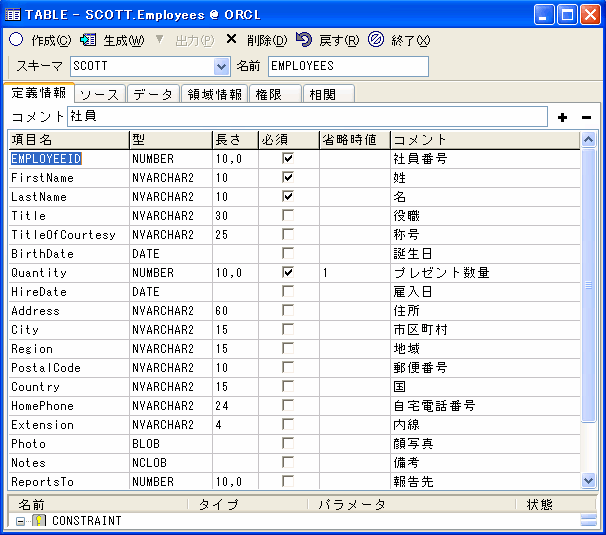Screen dimensions: 606x535
Task: Select the FirstName column name cell
Action: point(68,178)
